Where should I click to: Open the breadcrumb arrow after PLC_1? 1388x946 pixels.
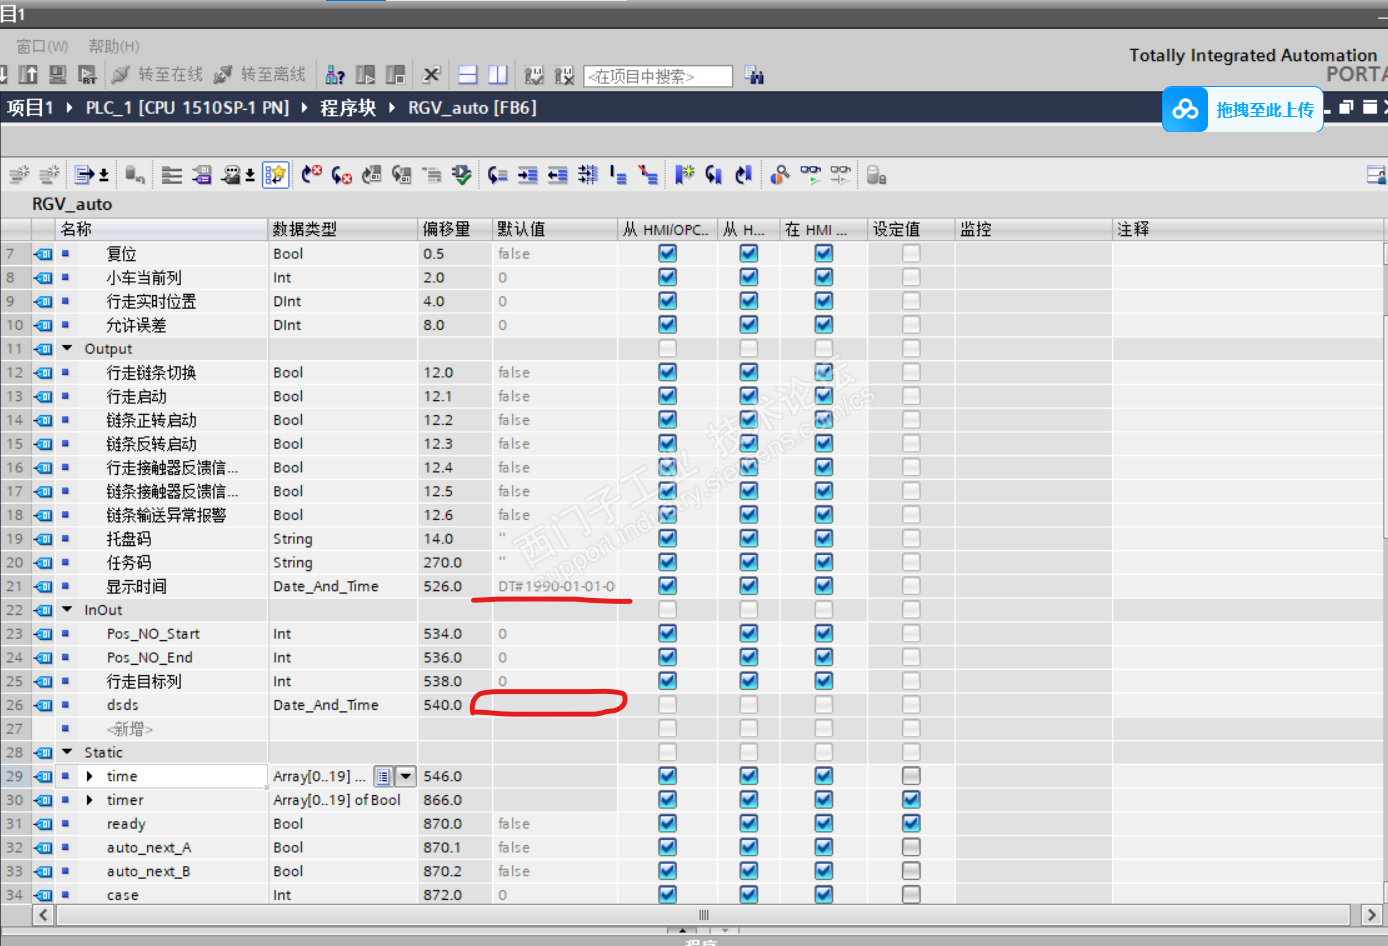pyautogui.click(x=305, y=107)
